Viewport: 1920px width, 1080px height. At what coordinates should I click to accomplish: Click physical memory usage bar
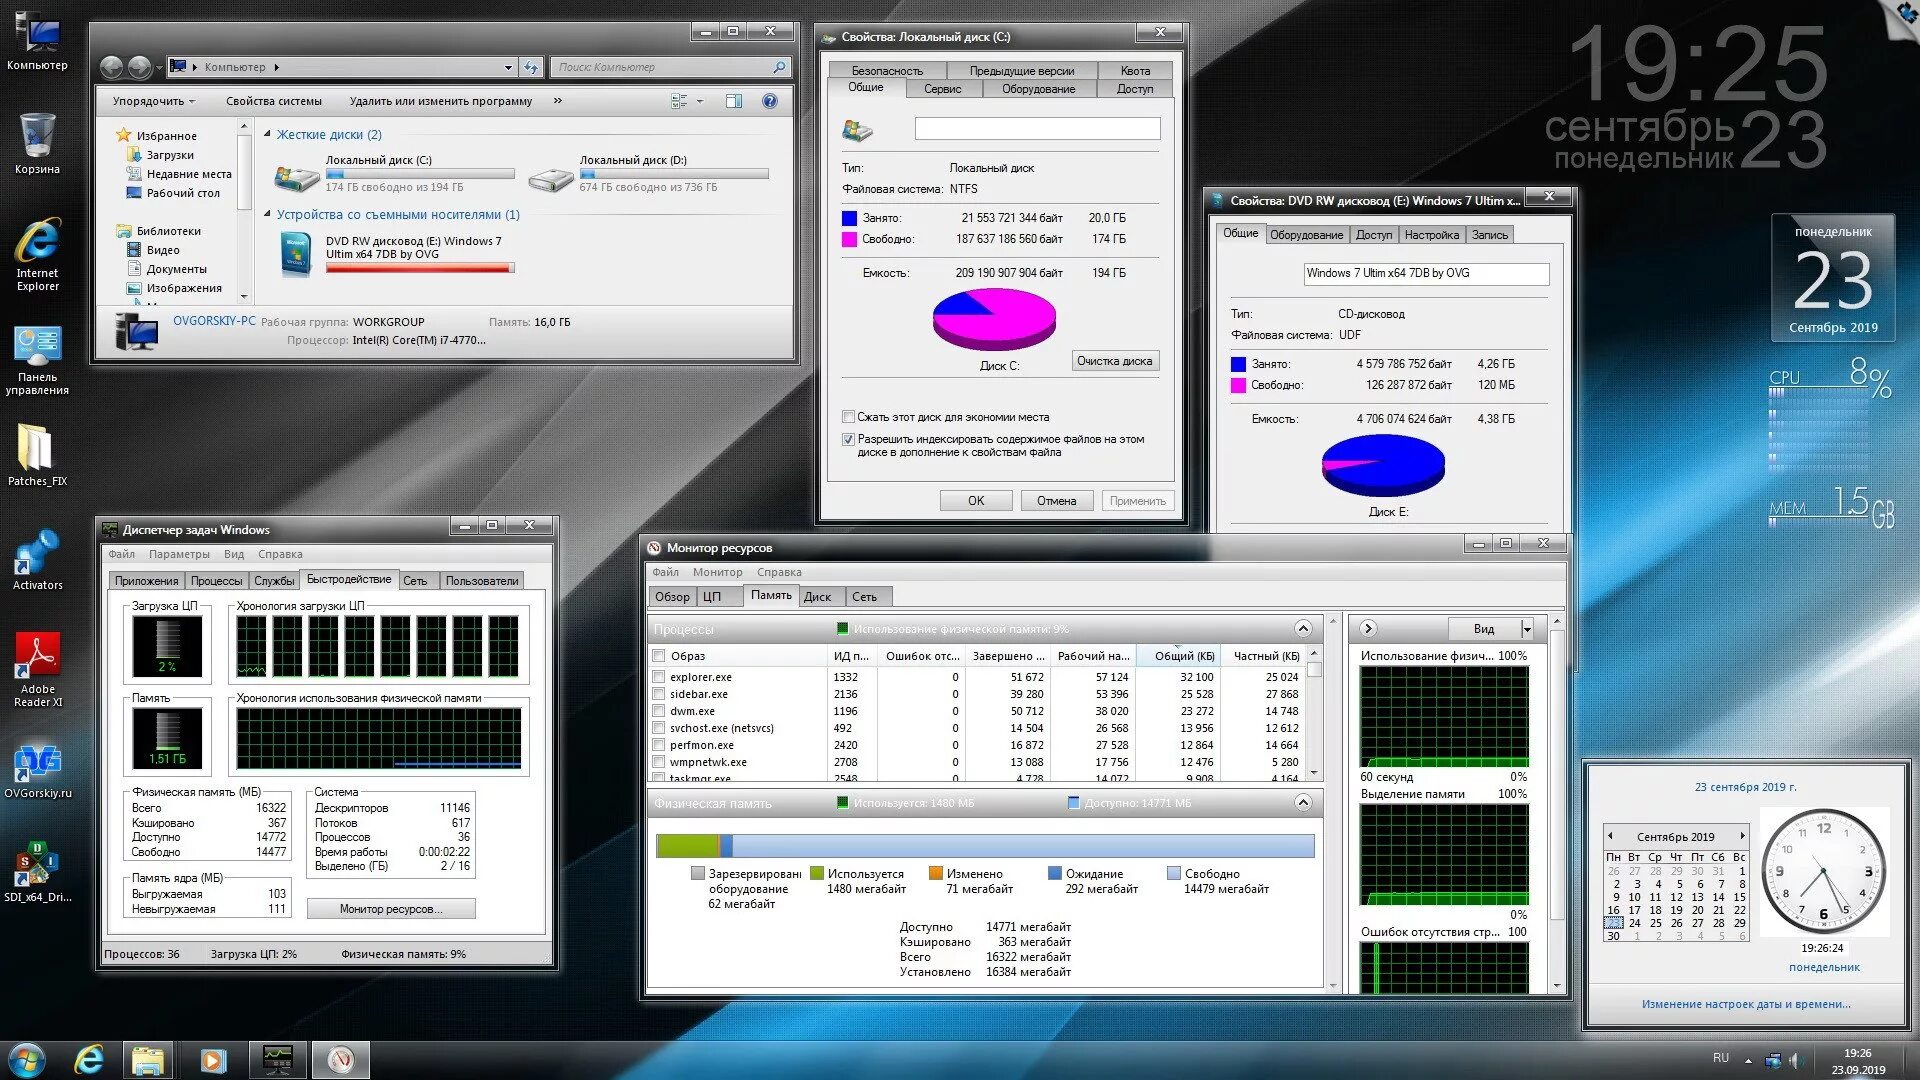coord(985,846)
